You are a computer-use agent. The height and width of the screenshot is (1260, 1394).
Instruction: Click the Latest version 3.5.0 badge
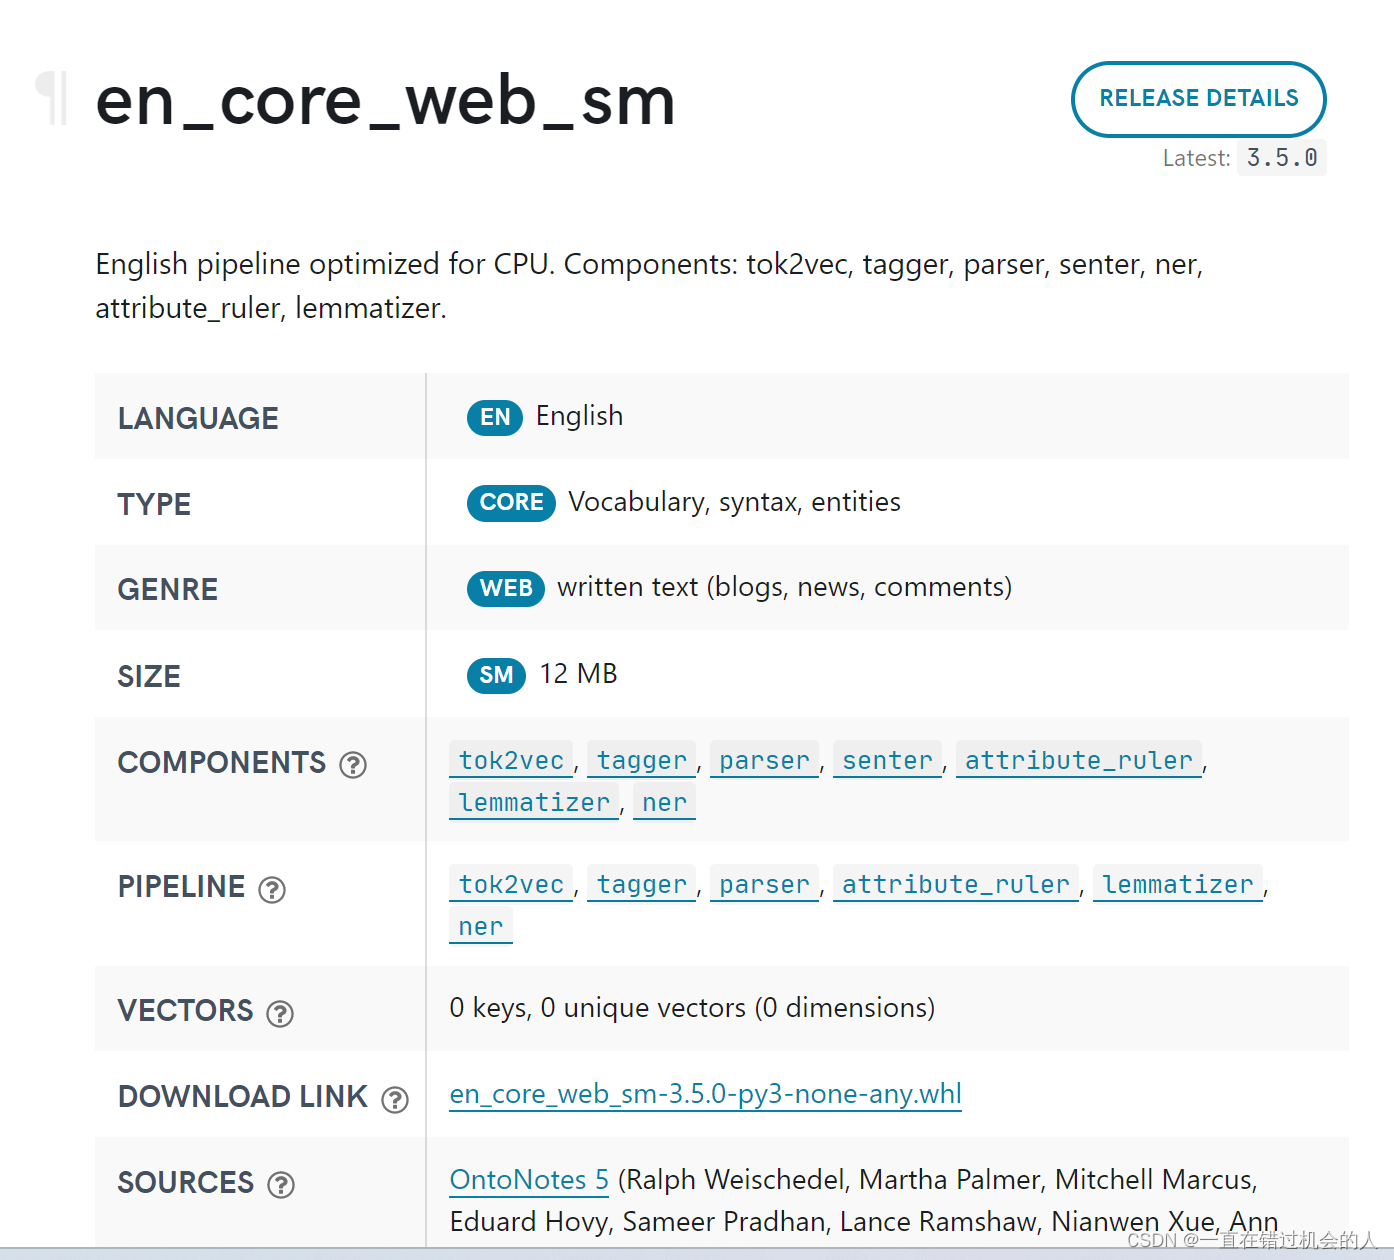click(1282, 157)
